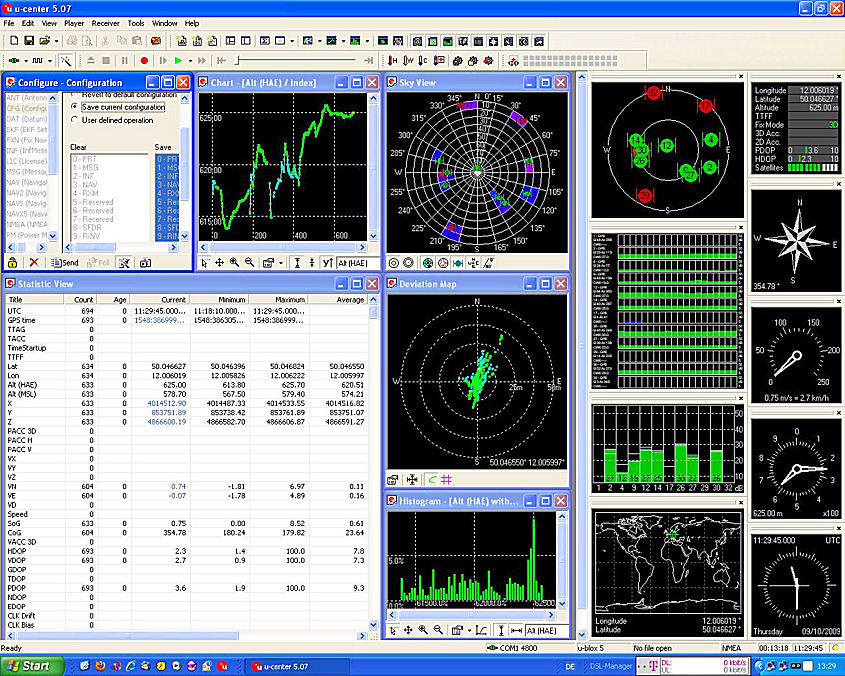845x676 pixels.
Task: Click the Average column header in Statistic View
Action: pos(339,300)
